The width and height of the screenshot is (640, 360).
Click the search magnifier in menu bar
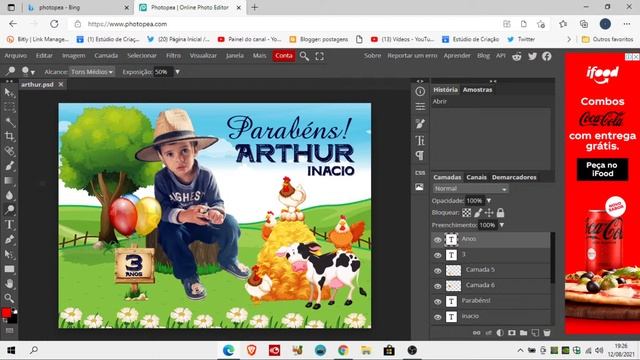(304, 56)
